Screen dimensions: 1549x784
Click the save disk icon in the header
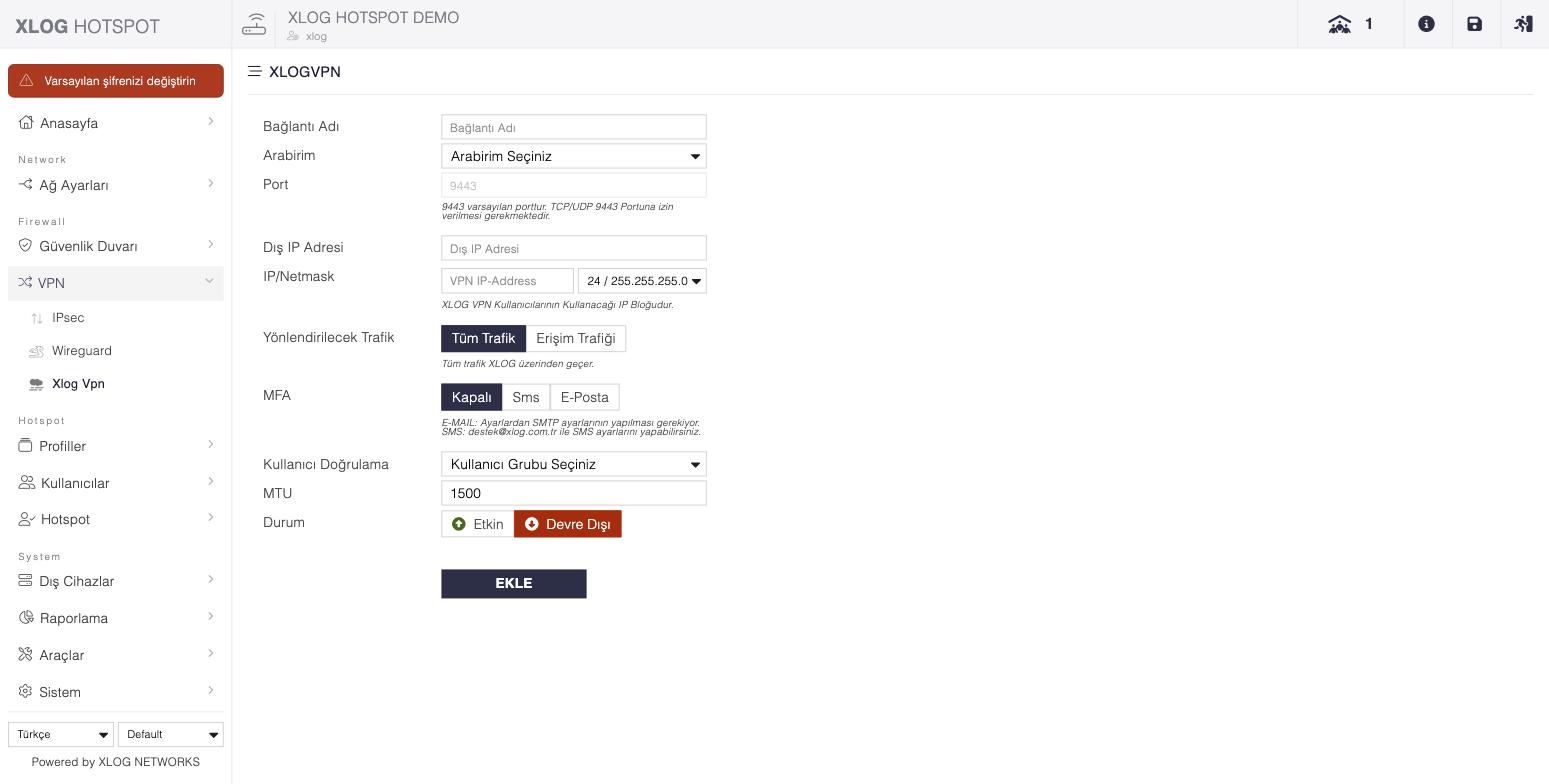(x=1474, y=24)
